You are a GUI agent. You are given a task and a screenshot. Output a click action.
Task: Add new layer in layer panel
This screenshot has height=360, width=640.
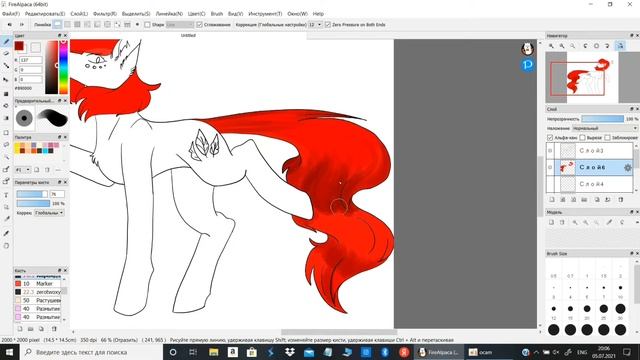point(552,200)
